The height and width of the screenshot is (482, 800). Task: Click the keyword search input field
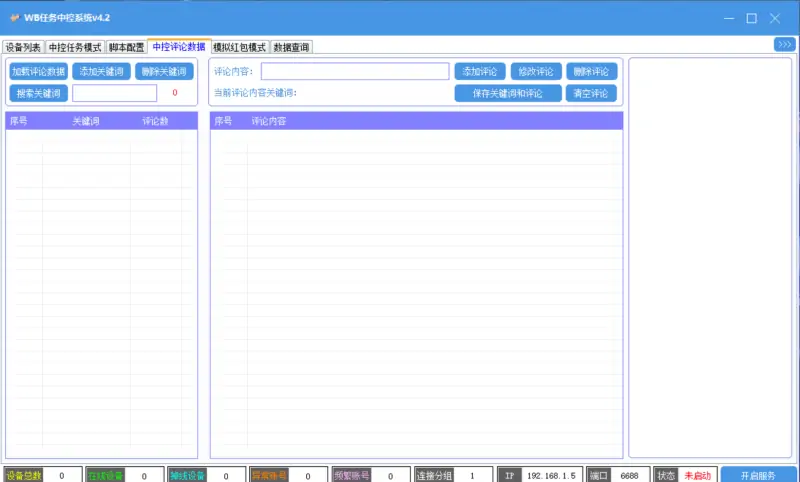(114, 93)
